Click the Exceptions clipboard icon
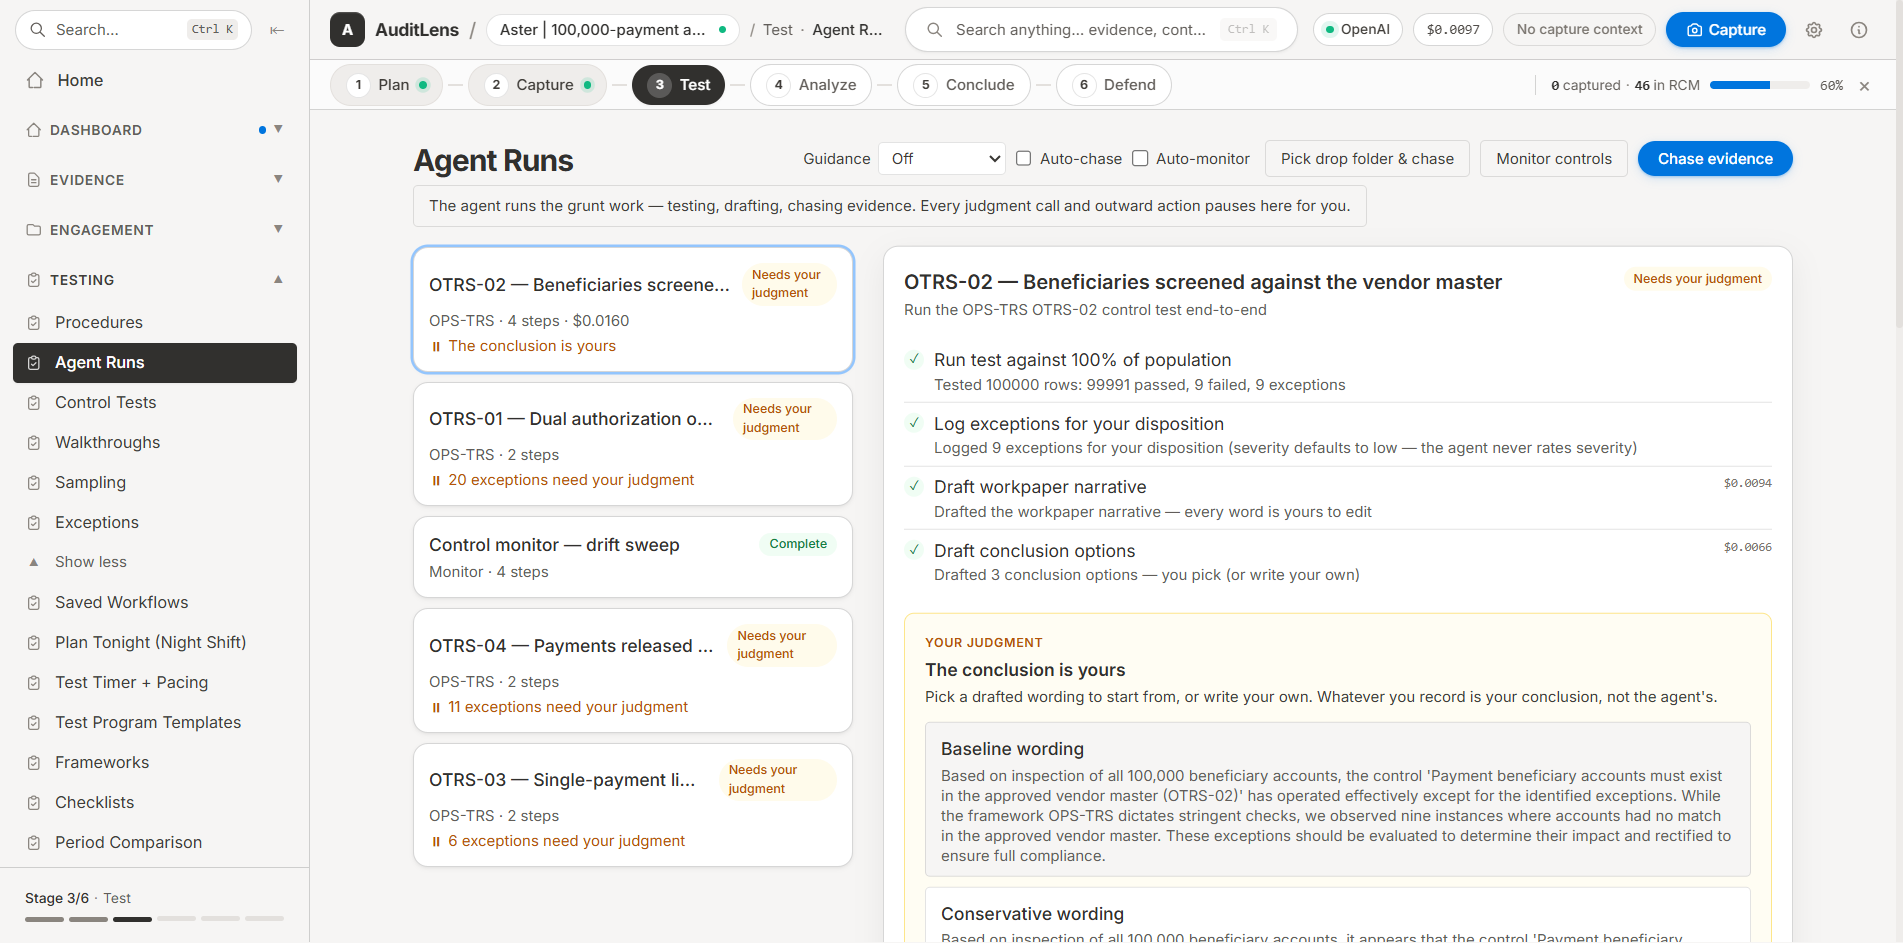This screenshot has width=1903, height=943. tap(34, 522)
